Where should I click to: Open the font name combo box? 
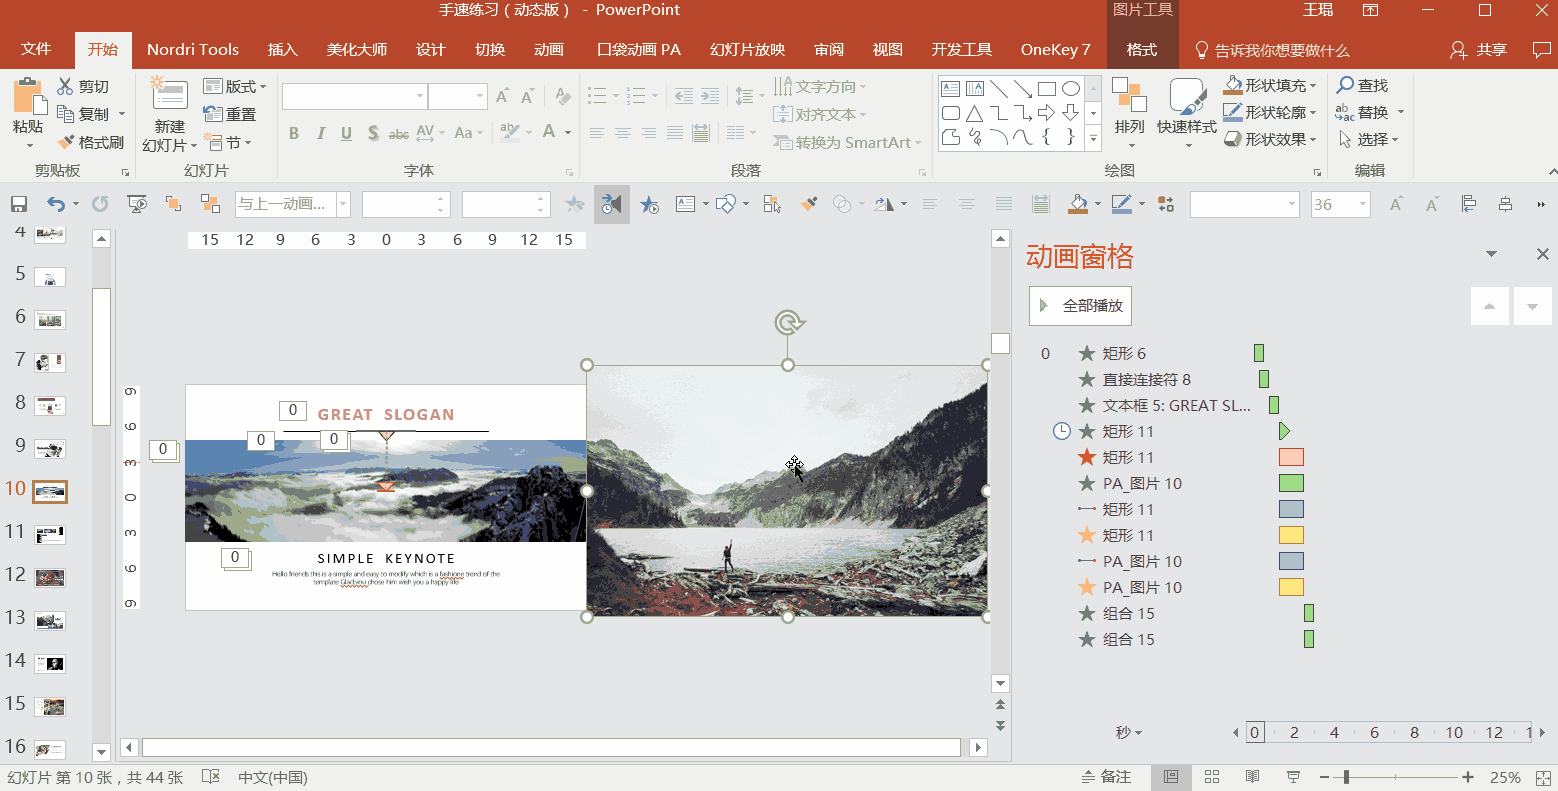coord(354,96)
